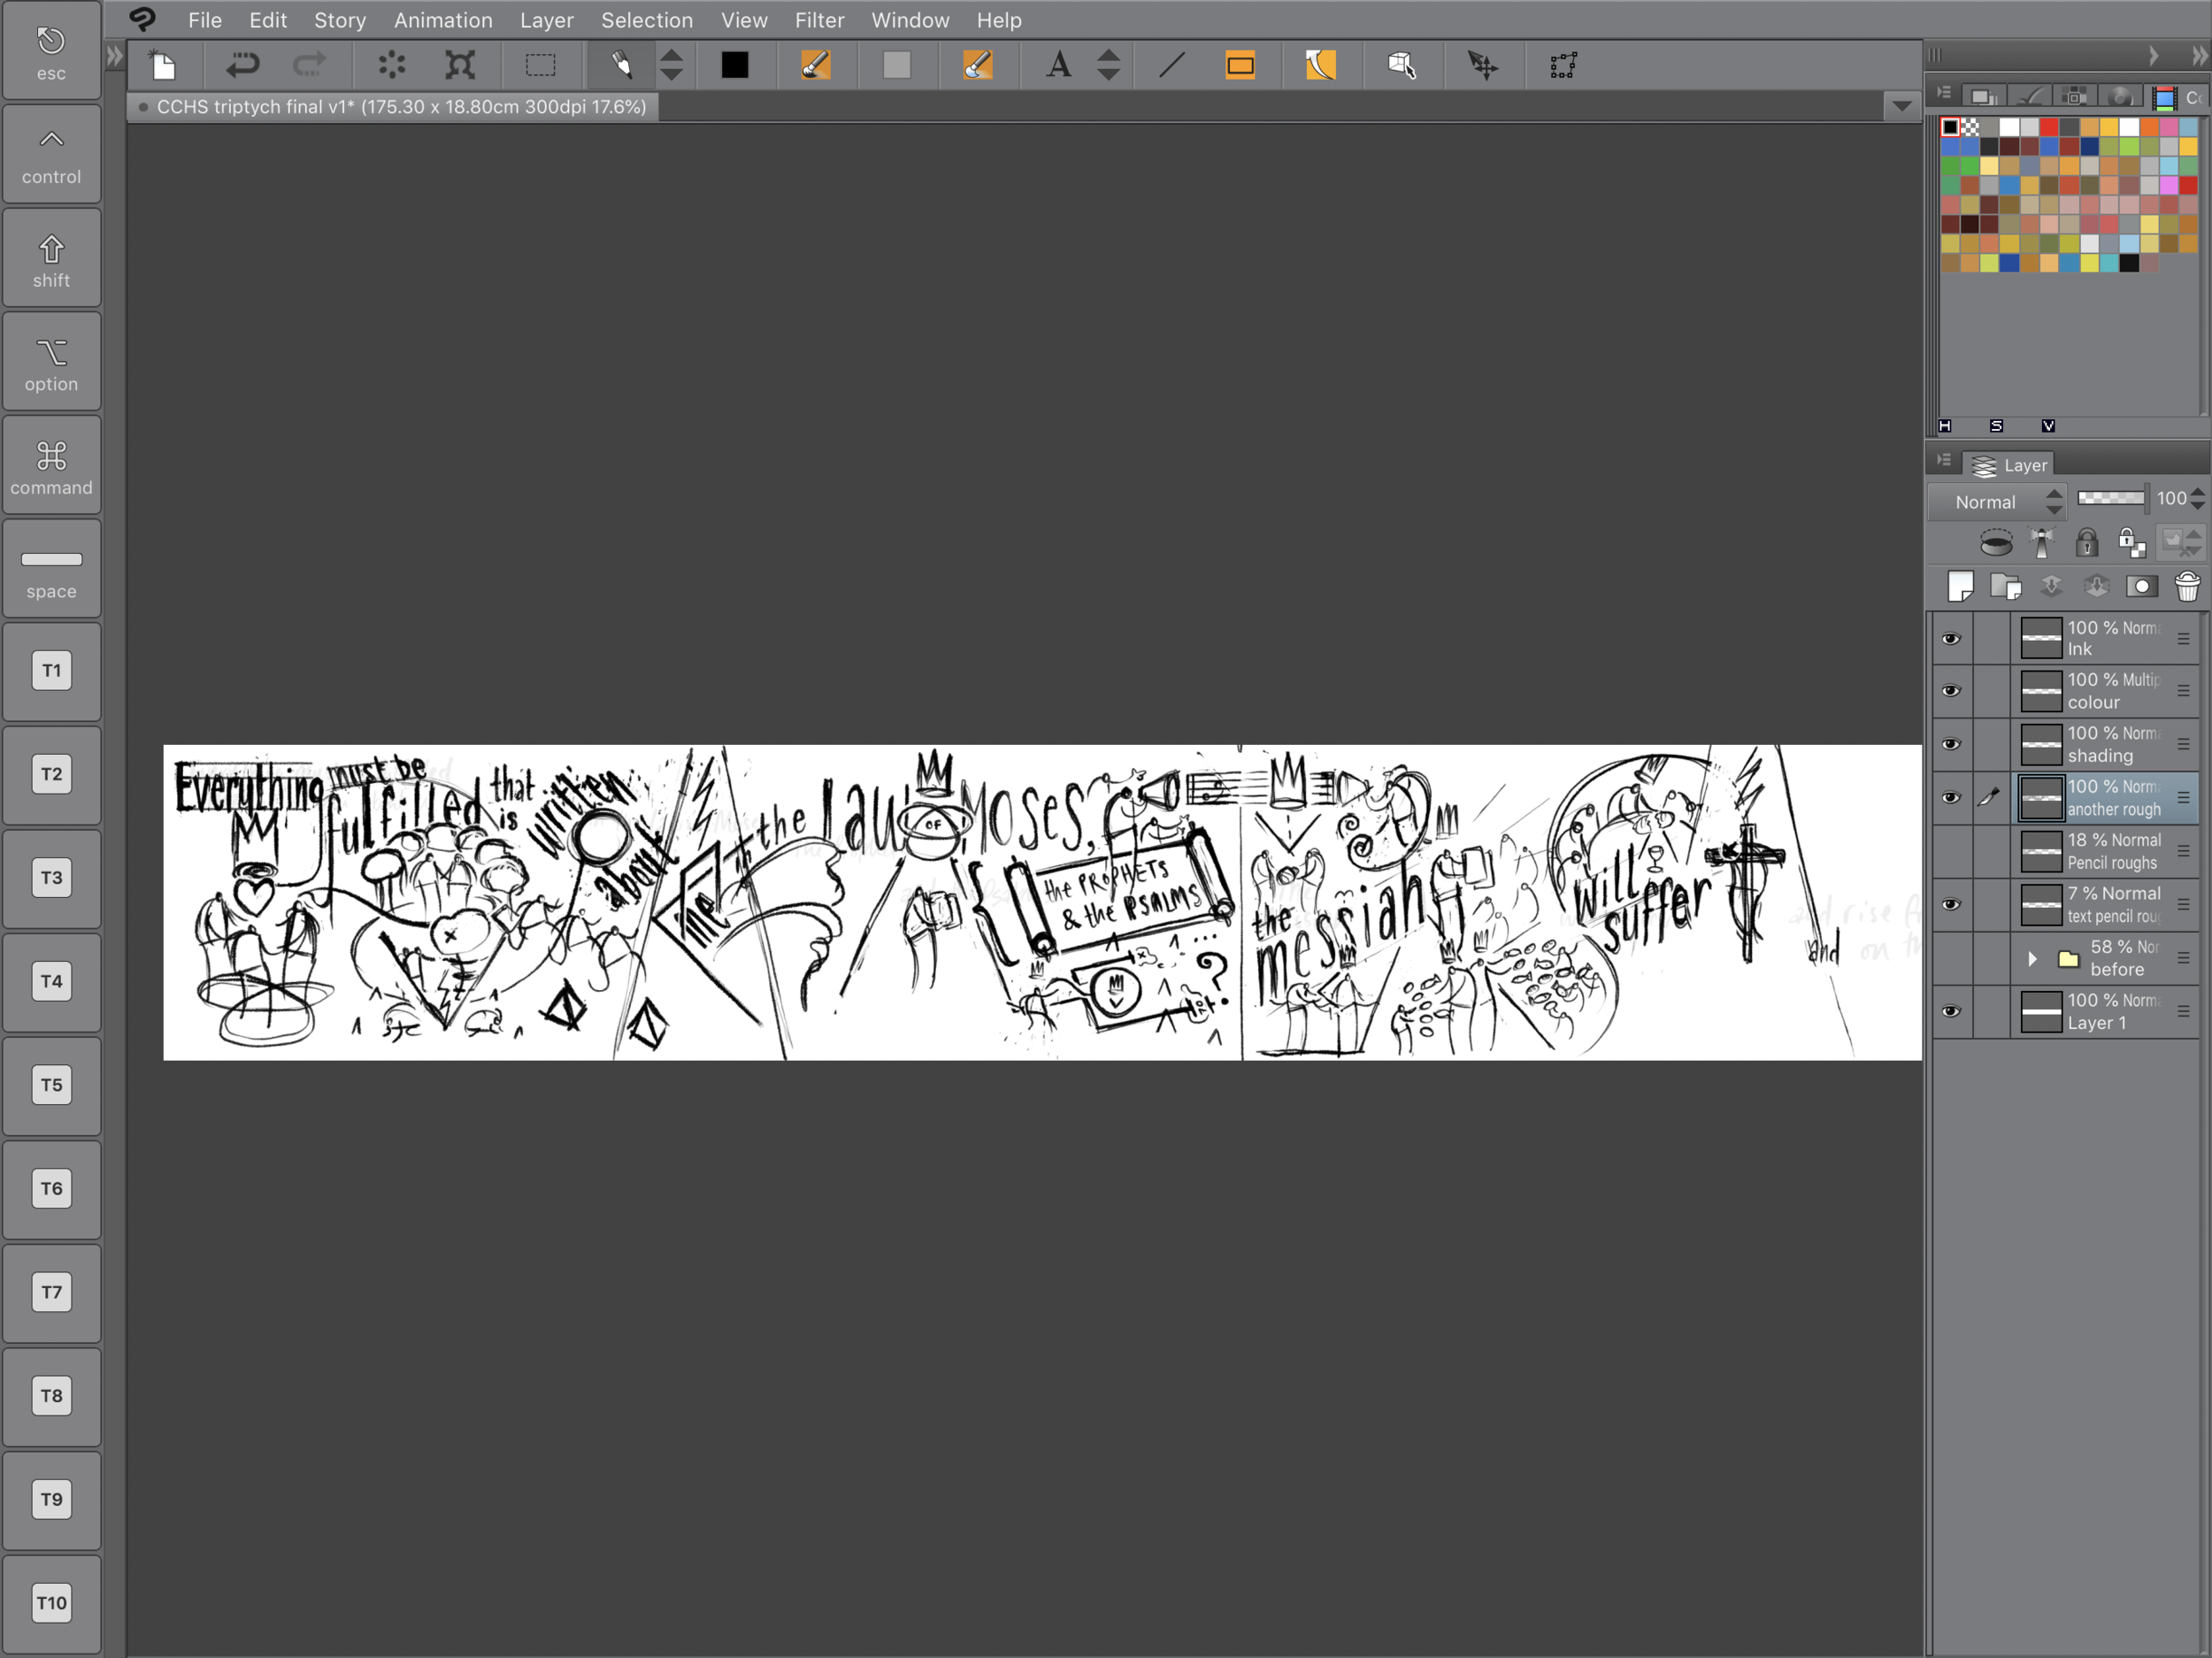Open the Layer panel menu icon
This screenshot has width=2212, height=1658.
pyautogui.click(x=1944, y=460)
